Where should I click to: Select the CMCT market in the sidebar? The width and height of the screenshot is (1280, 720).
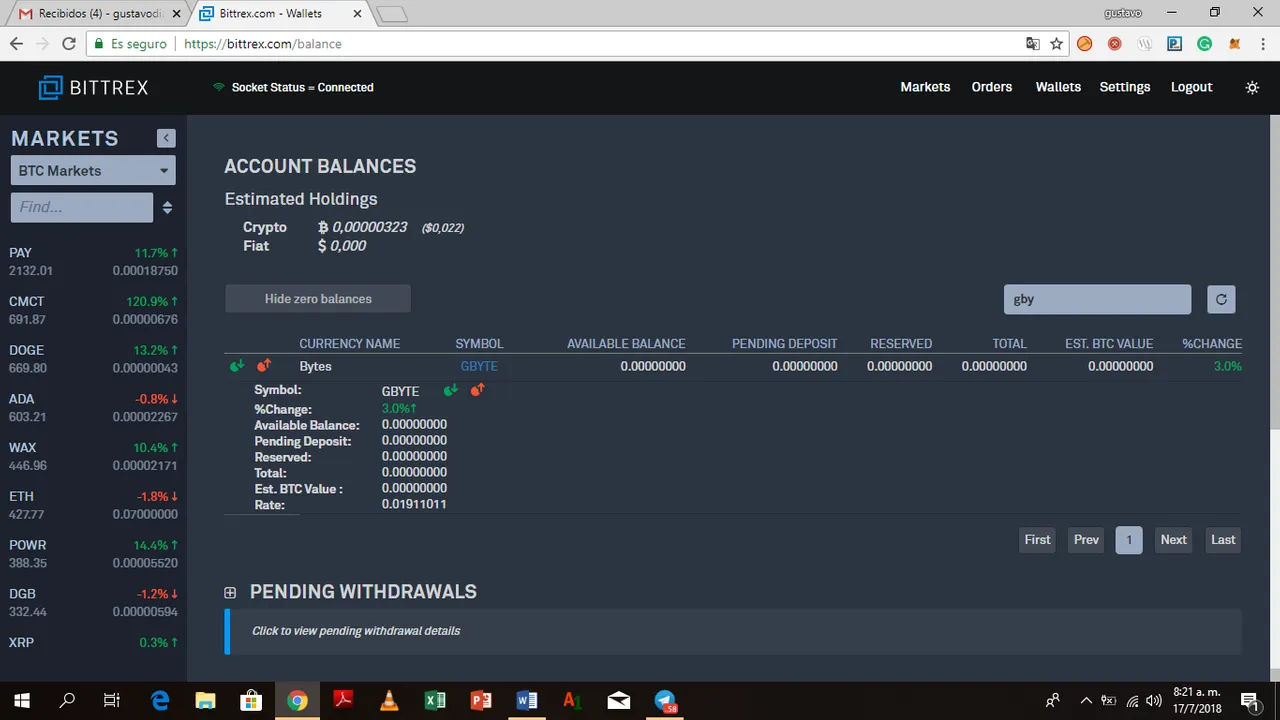[93, 310]
